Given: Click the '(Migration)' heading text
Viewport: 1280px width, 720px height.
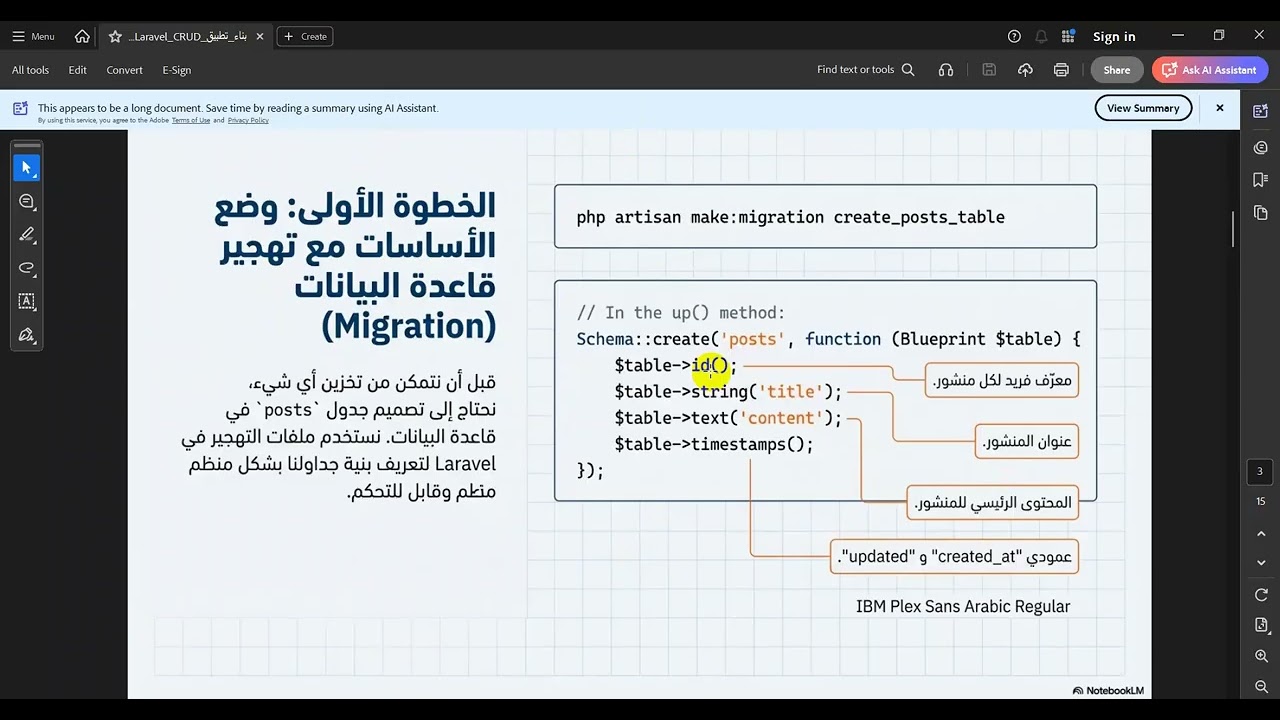Looking at the screenshot, I should pyautogui.click(x=408, y=326).
